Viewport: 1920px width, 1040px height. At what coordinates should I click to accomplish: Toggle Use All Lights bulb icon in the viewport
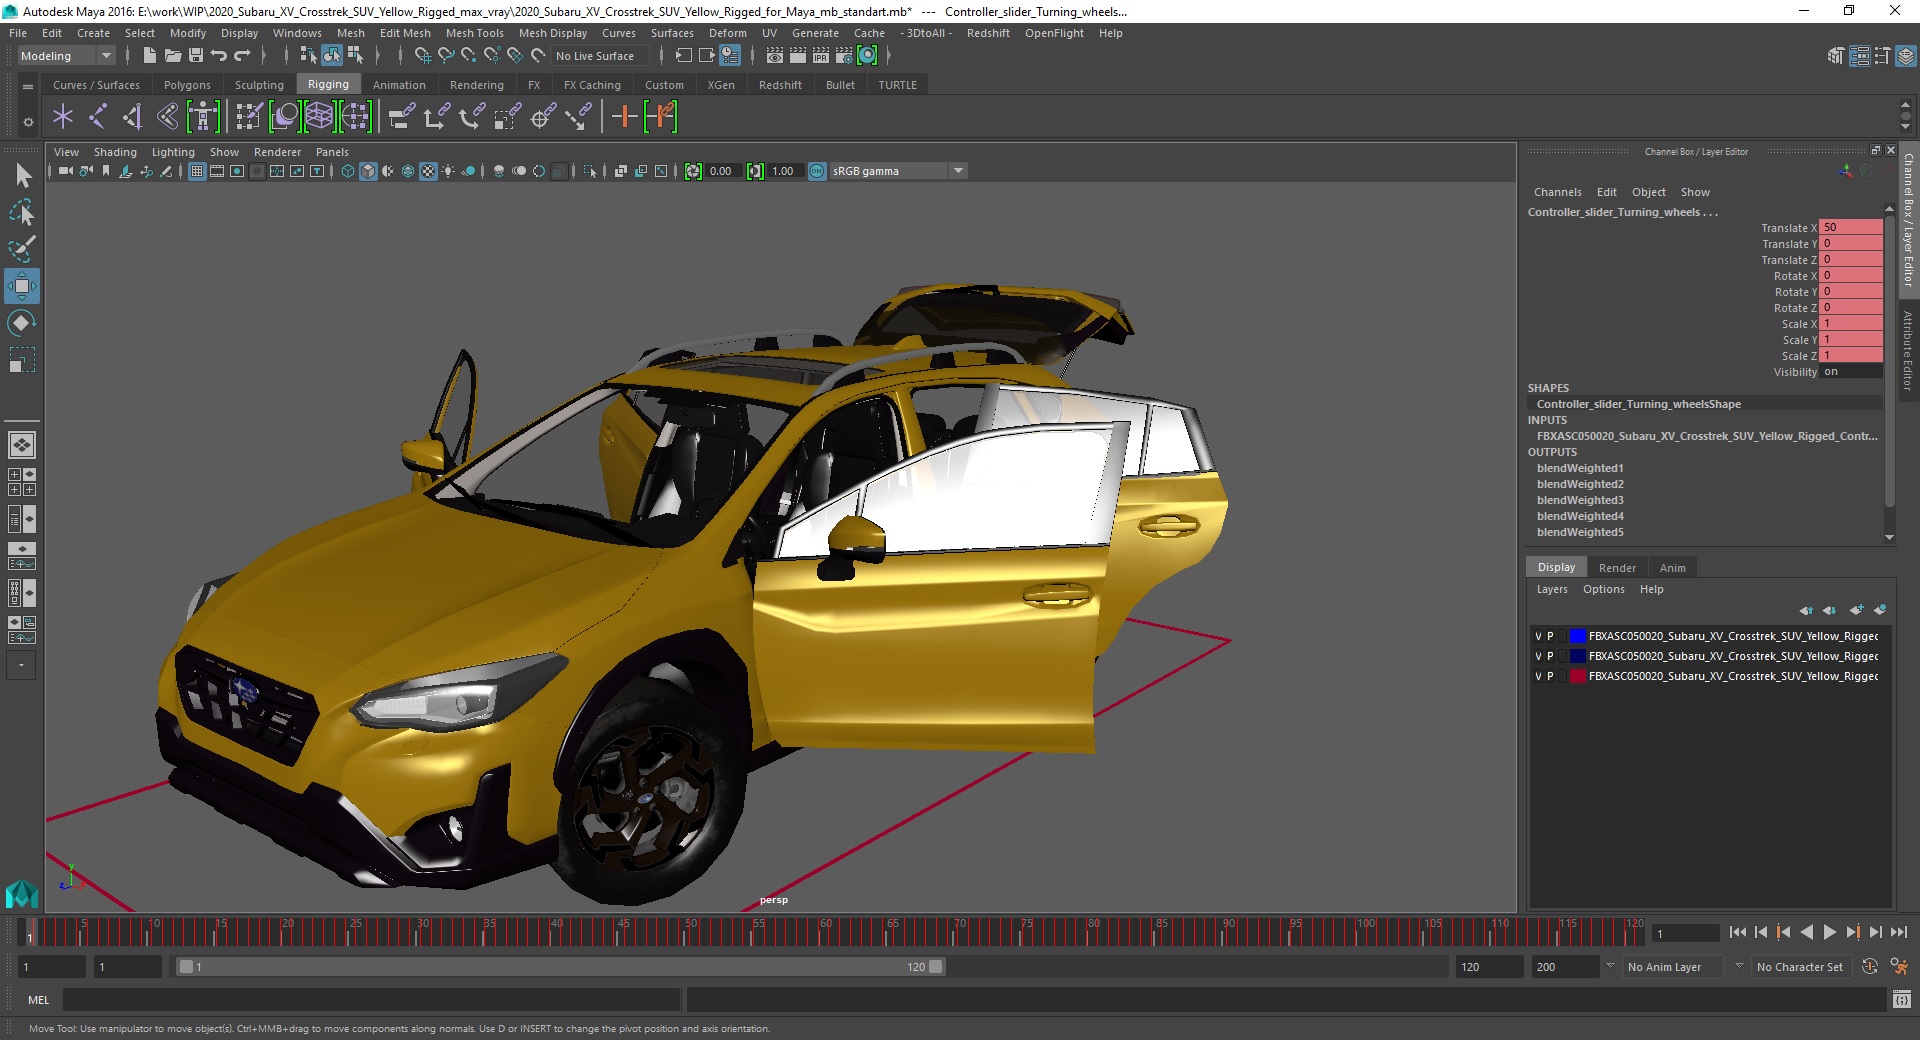[x=448, y=171]
